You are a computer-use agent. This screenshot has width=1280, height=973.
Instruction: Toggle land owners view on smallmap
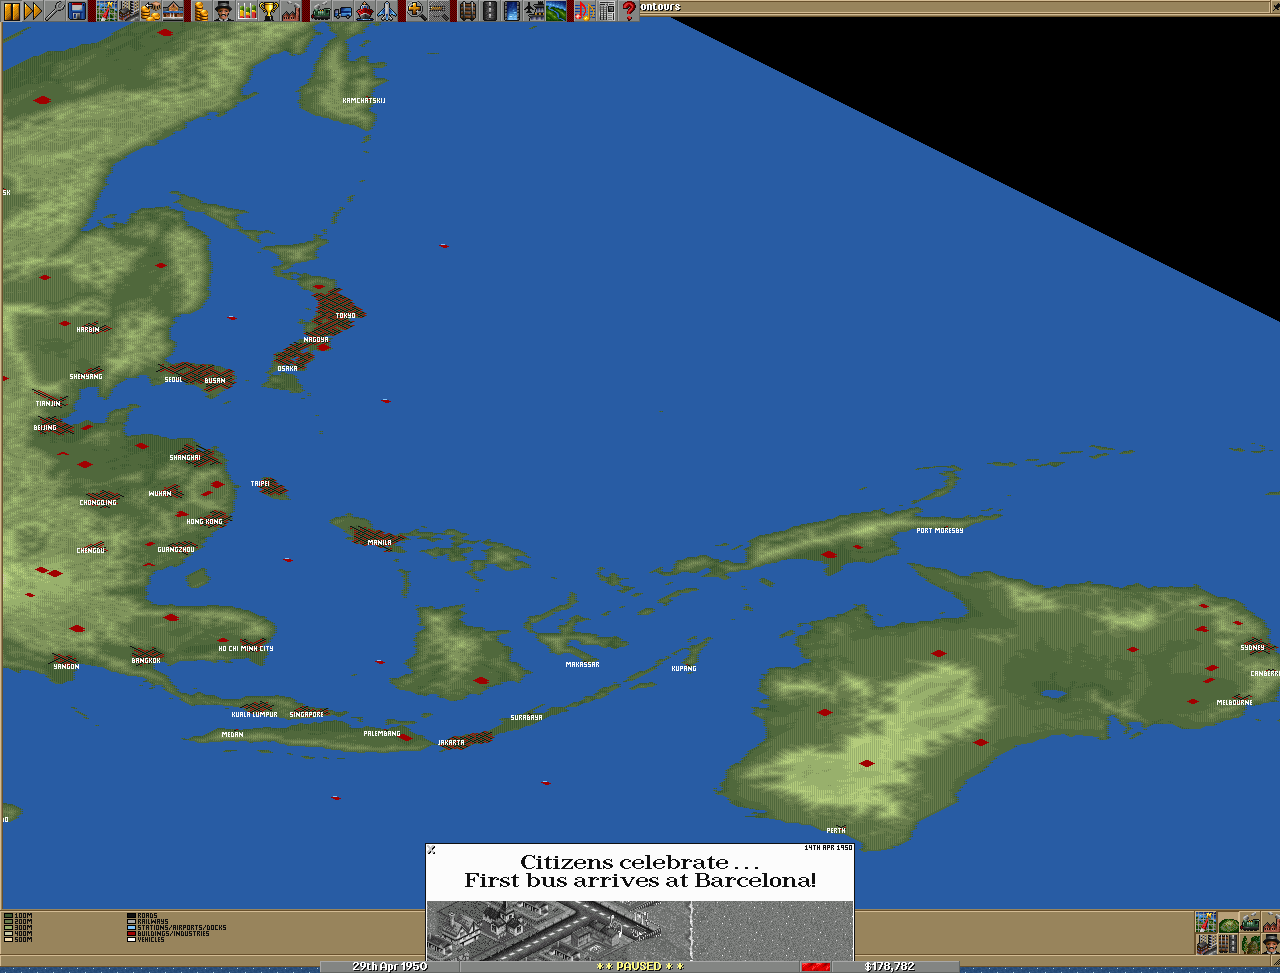[1271, 943]
